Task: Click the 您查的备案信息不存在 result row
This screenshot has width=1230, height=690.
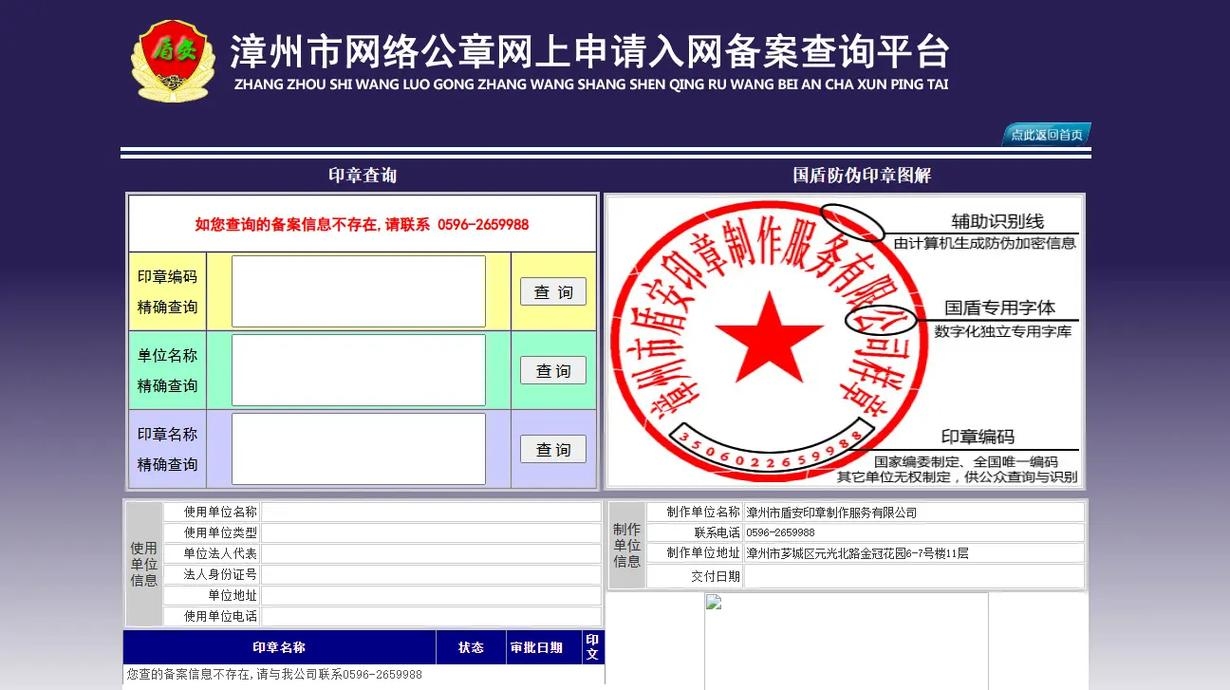Action: 364,675
